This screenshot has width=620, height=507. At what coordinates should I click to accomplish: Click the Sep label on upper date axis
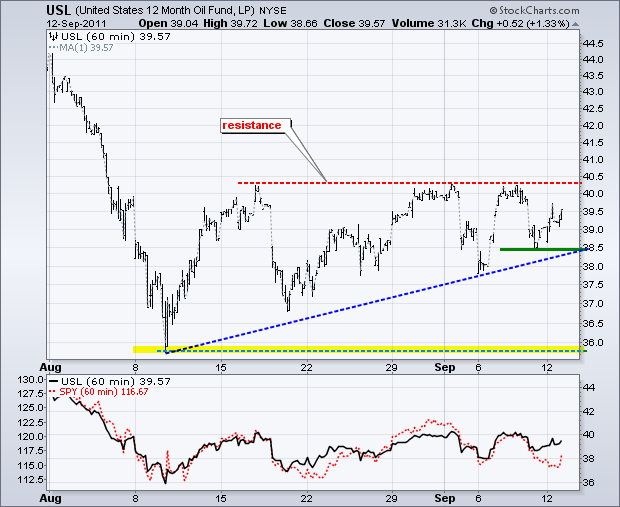tap(444, 367)
